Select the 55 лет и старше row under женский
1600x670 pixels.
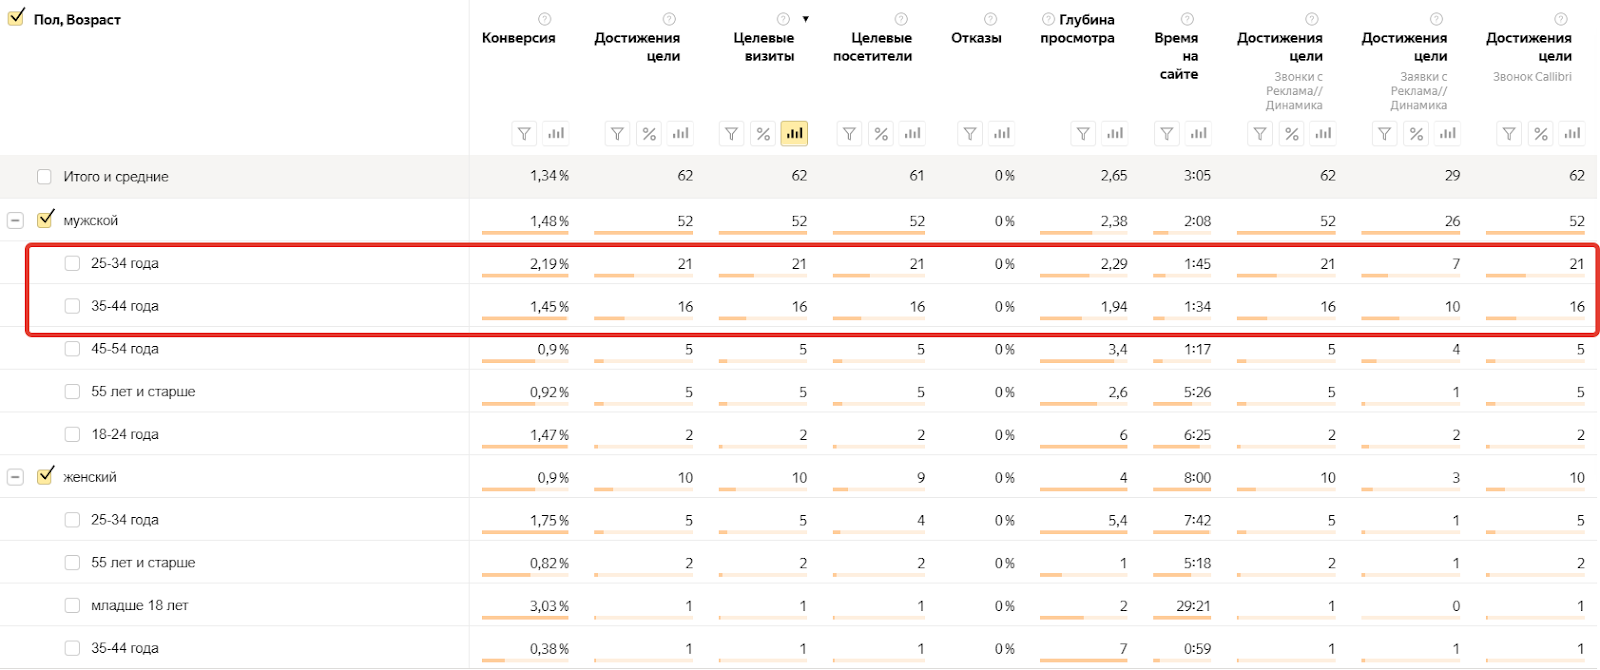pos(72,562)
